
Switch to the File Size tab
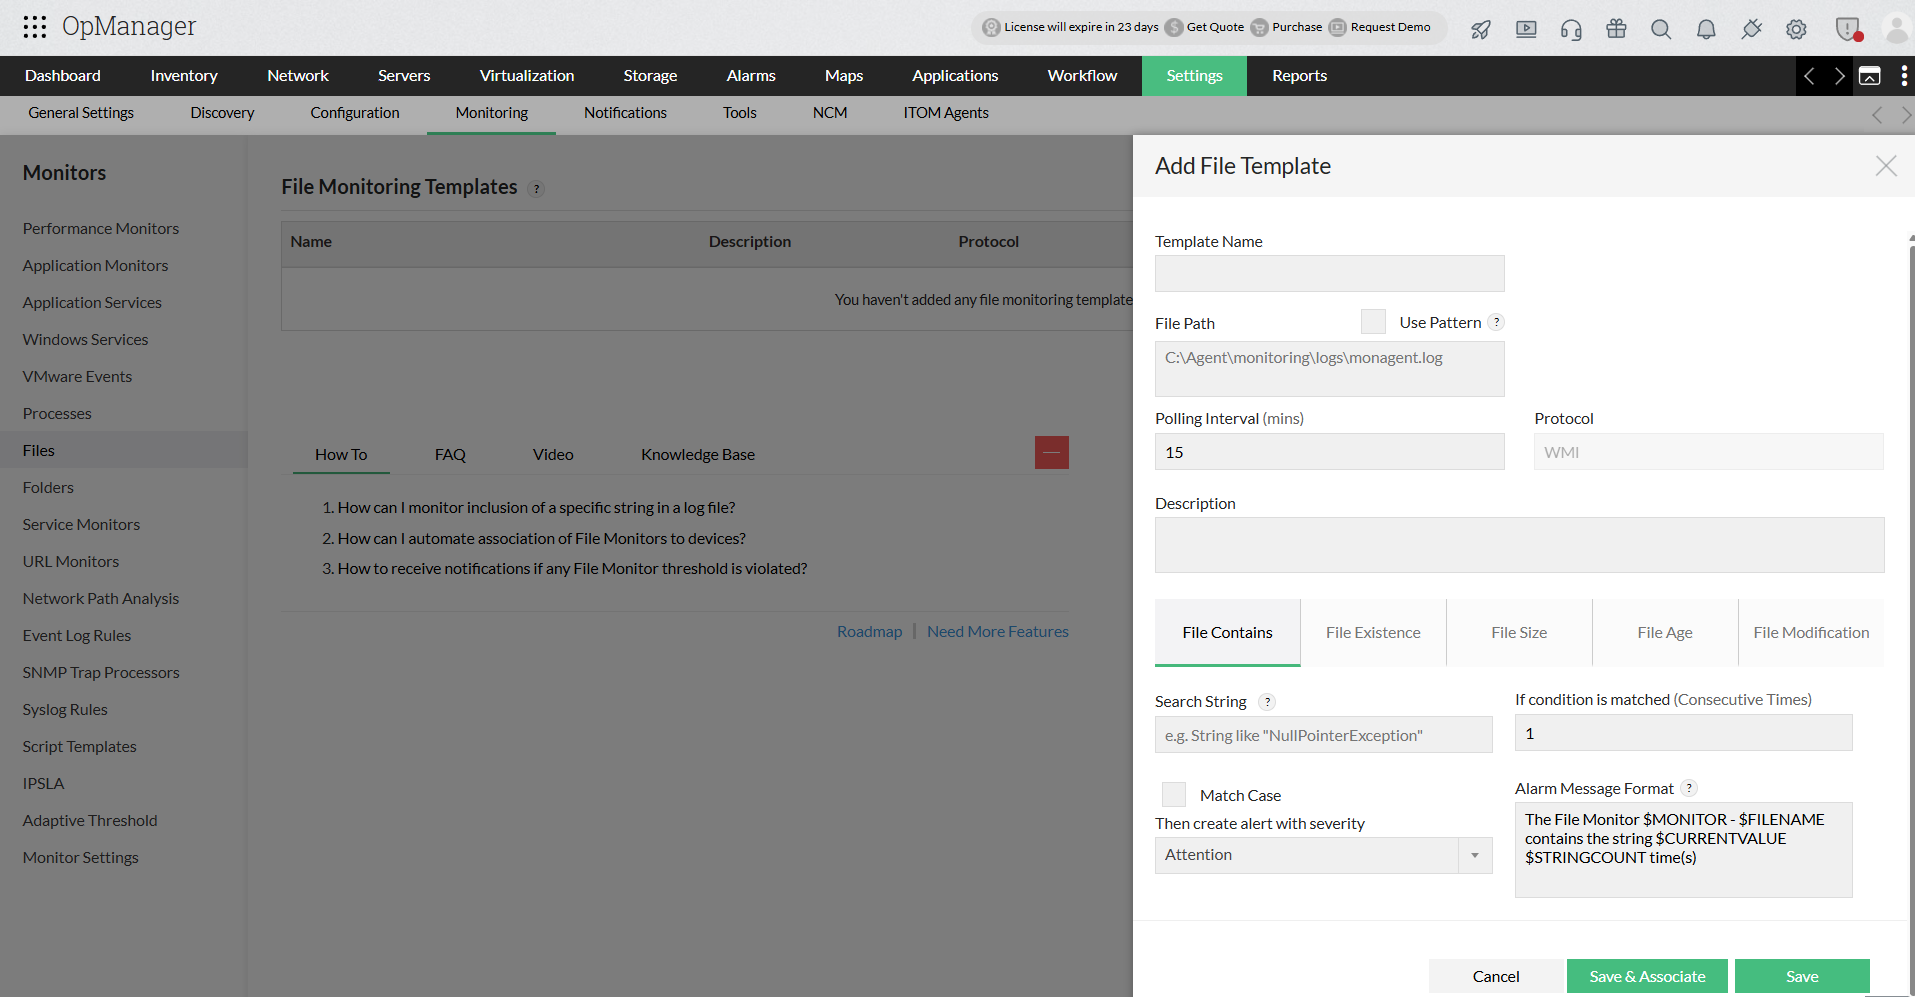click(x=1519, y=632)
